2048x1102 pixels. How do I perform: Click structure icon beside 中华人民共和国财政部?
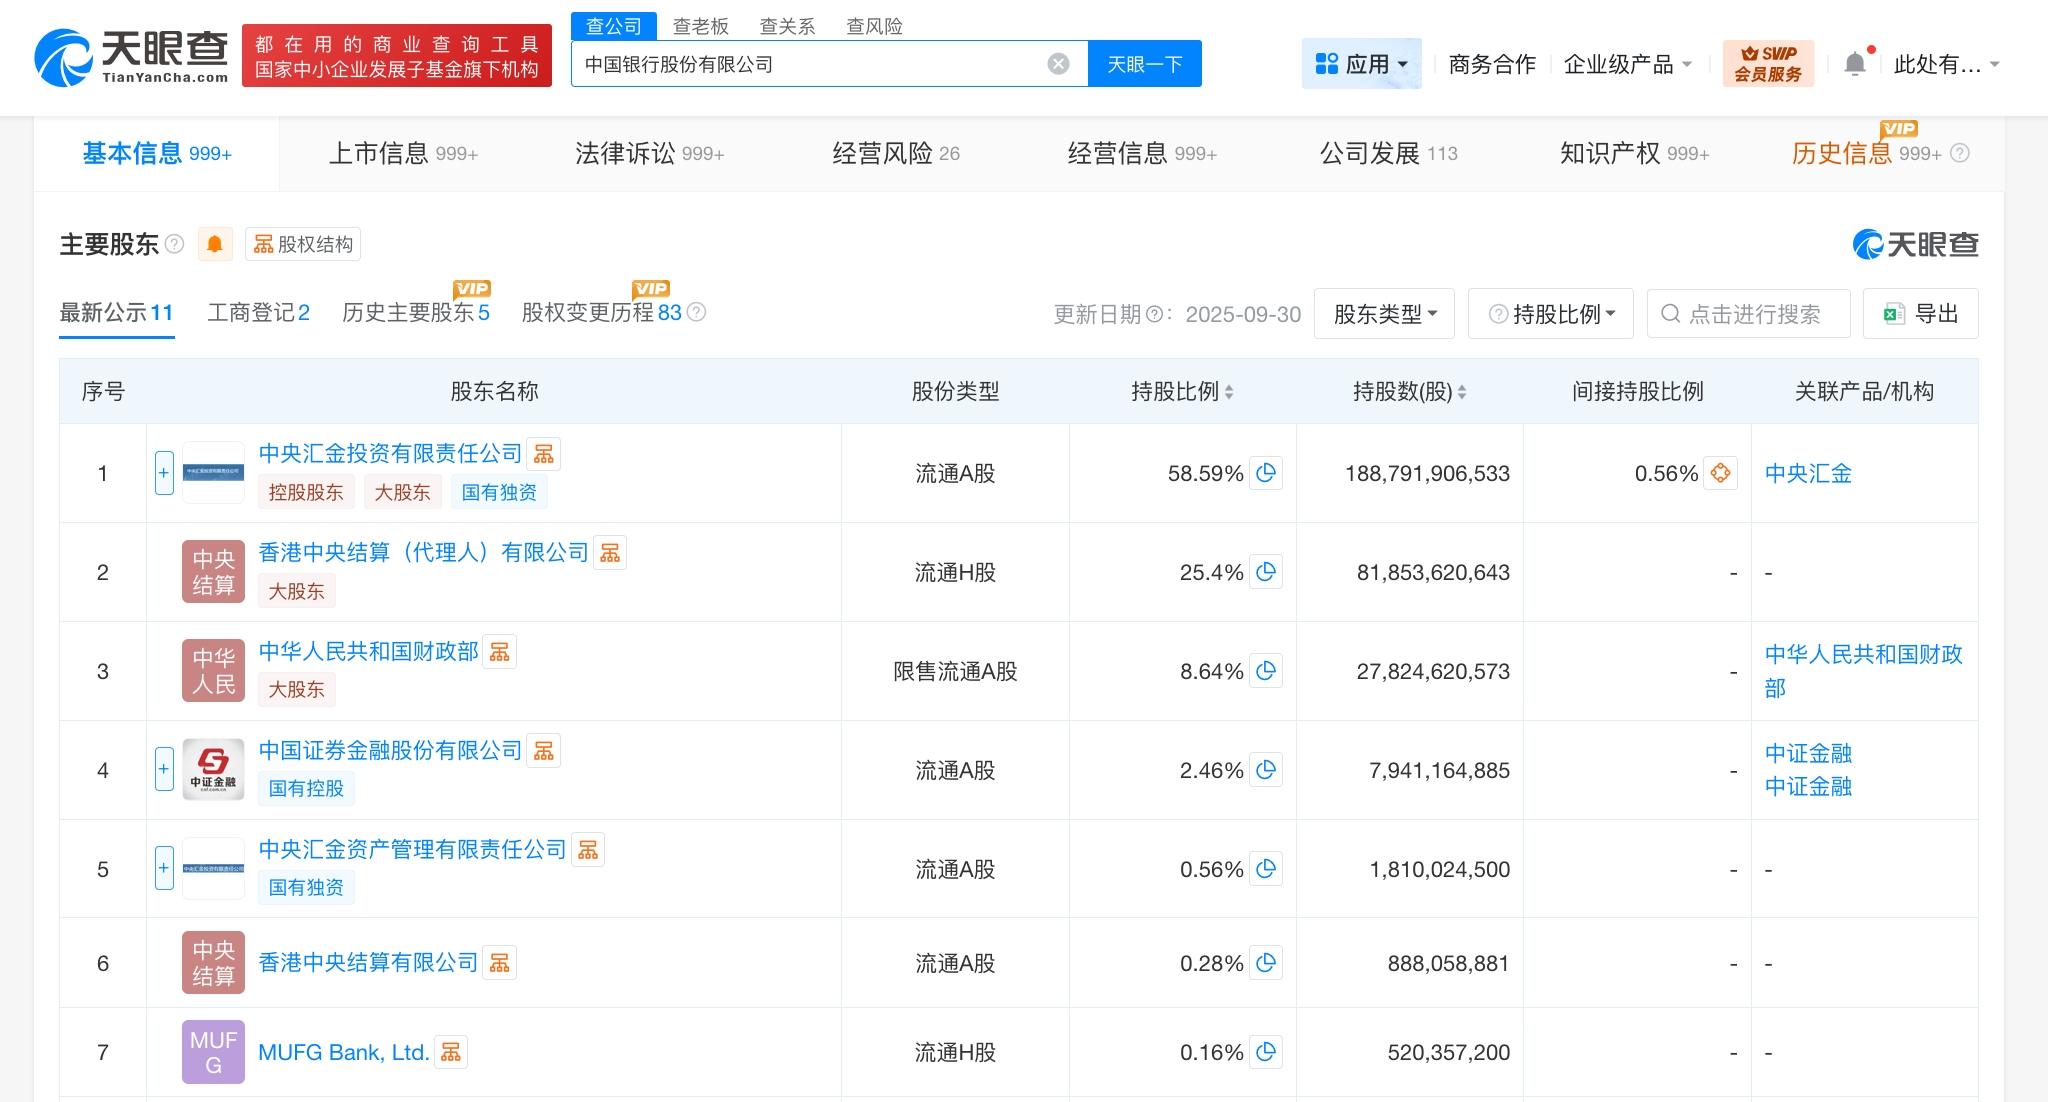499,652
